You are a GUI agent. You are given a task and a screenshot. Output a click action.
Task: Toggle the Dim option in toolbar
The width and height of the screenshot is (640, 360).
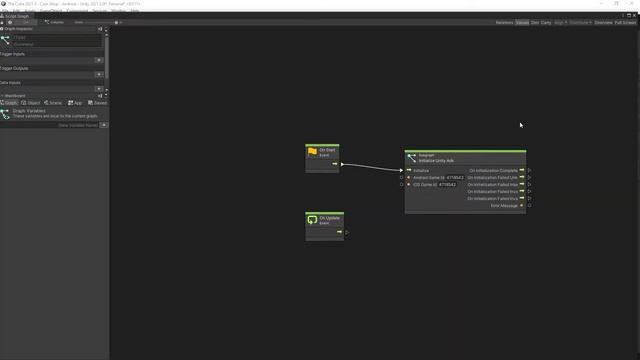tap(535, 22)
